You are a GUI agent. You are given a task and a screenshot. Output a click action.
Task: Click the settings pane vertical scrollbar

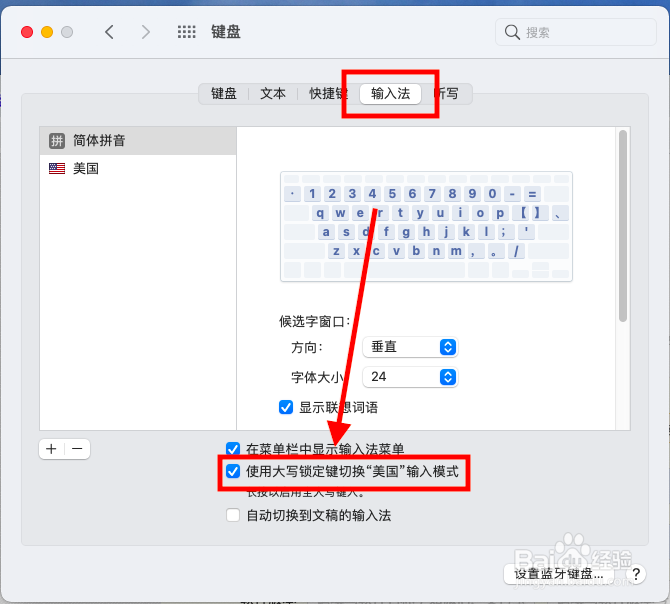(623, 226)
